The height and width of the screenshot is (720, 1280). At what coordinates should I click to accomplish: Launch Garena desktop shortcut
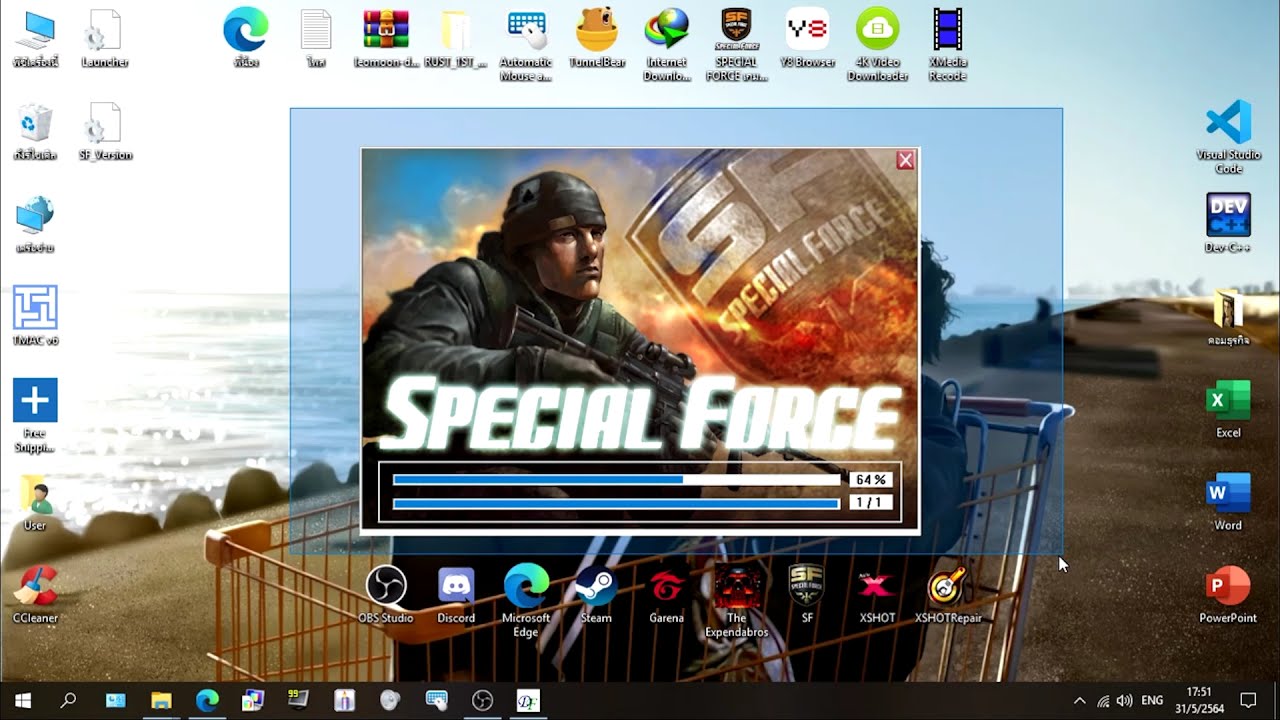tap(666, 594)
